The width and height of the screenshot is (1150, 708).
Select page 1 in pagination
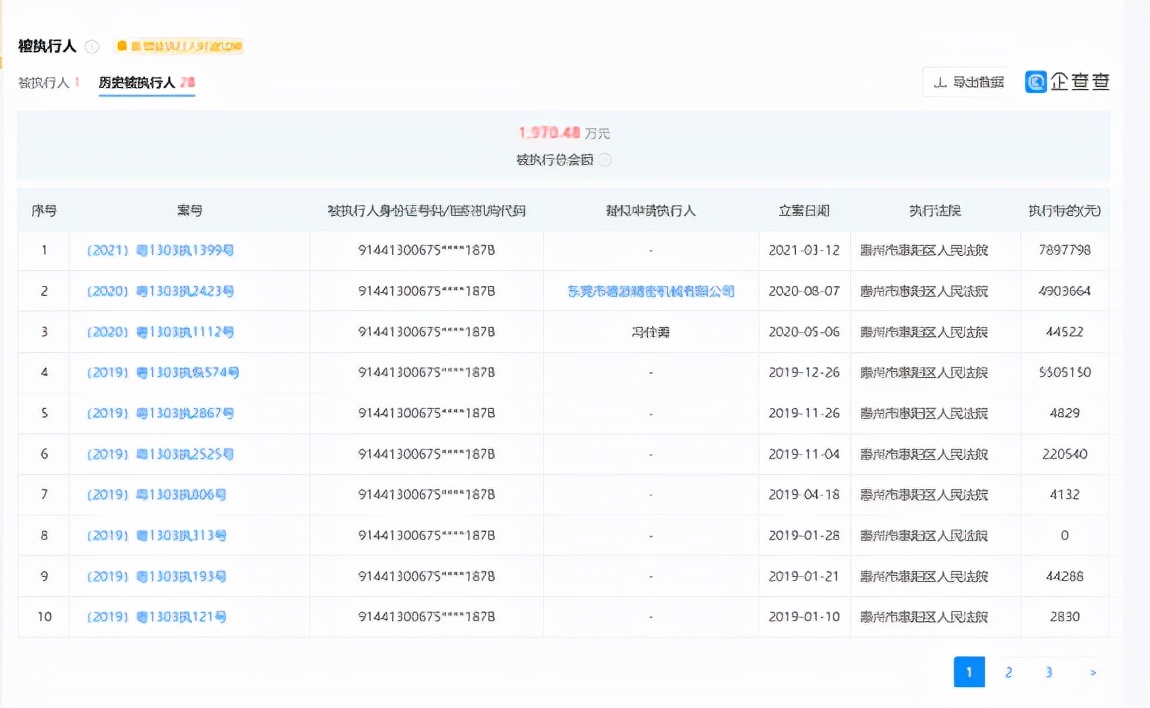click(968, 672)
